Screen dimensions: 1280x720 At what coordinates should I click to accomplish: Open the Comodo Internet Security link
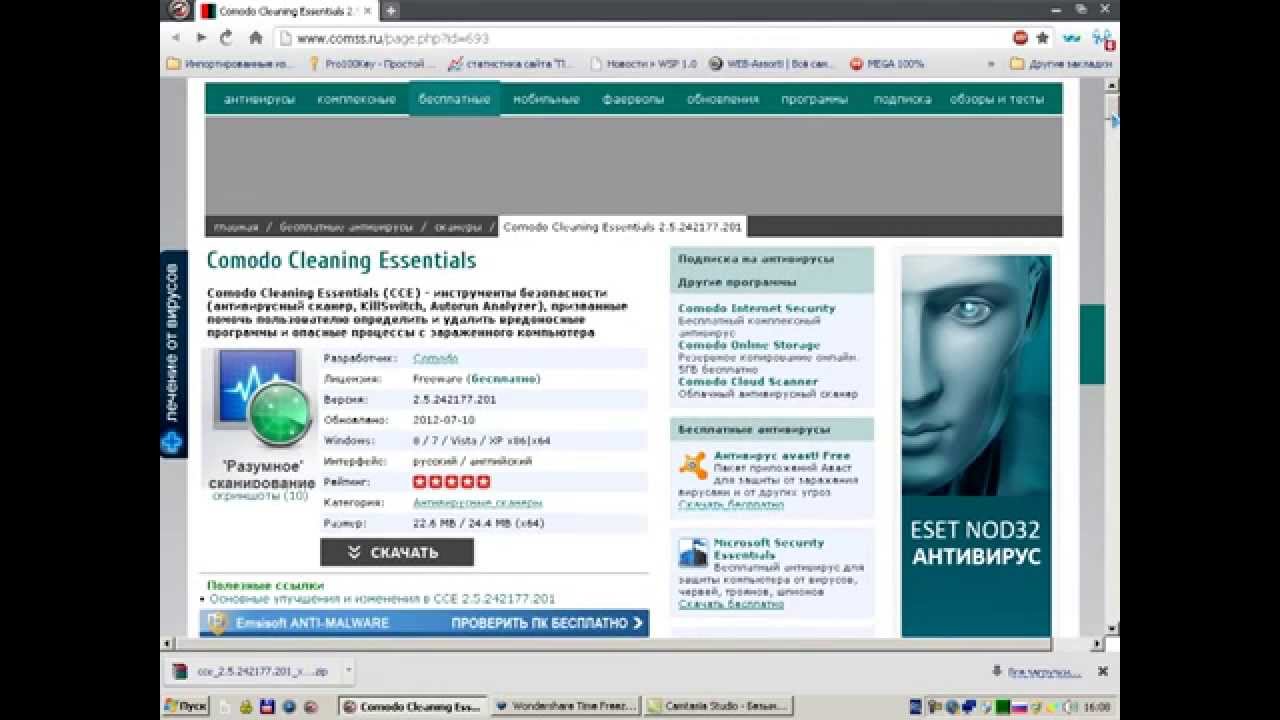point(757,308)
